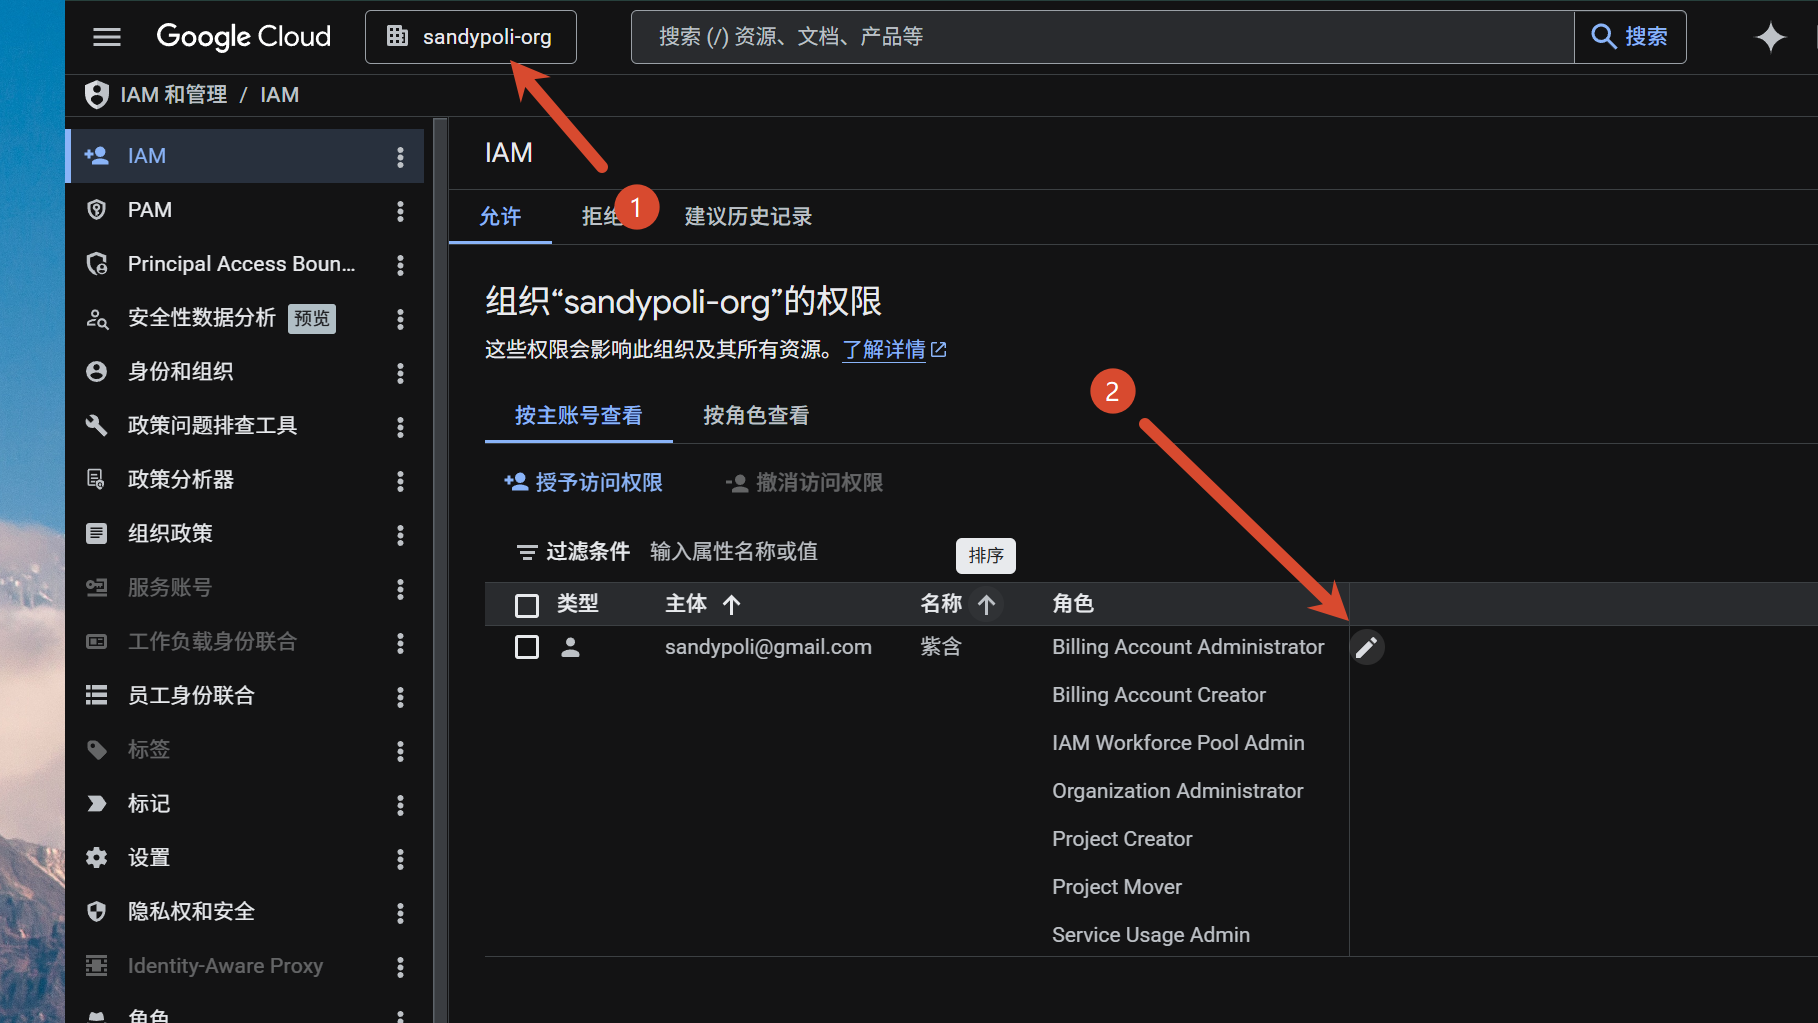Click Project Creator role text
The width and height of the screenshot is (1818, 1023).
click(1122, 839)
